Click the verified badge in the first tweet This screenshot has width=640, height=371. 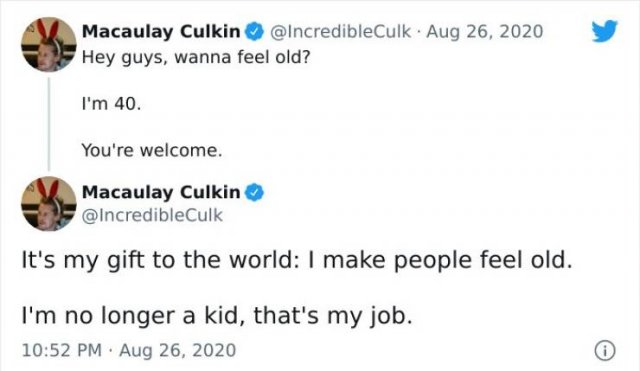(254, 32)
